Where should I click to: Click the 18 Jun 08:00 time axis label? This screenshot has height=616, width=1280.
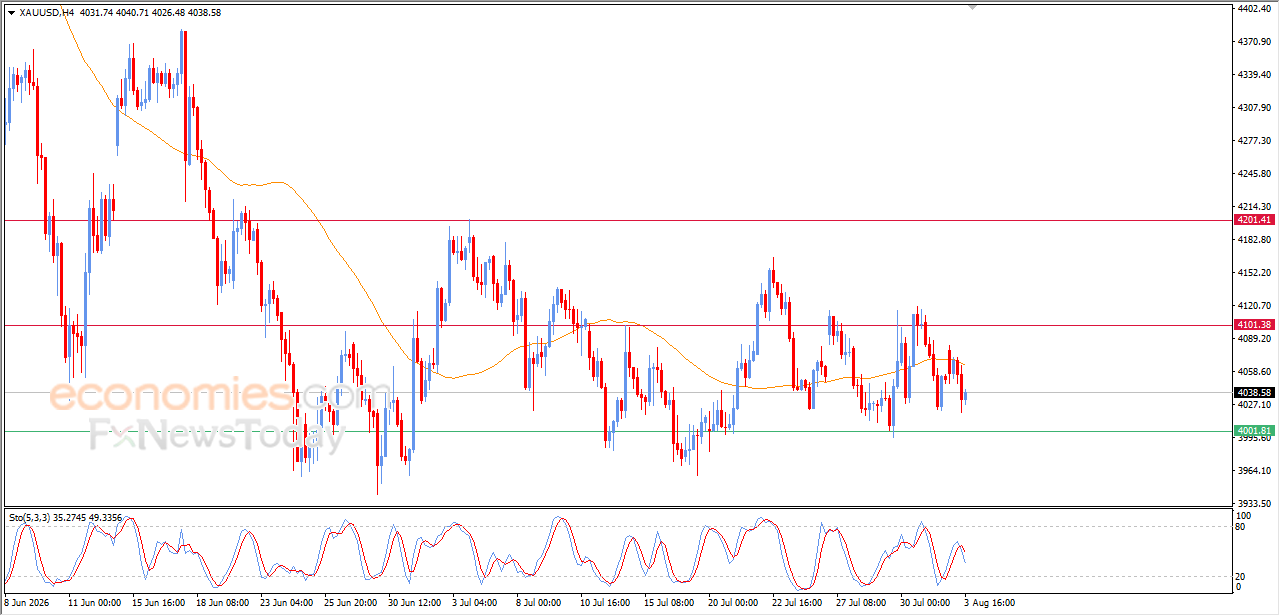point(223,603)
